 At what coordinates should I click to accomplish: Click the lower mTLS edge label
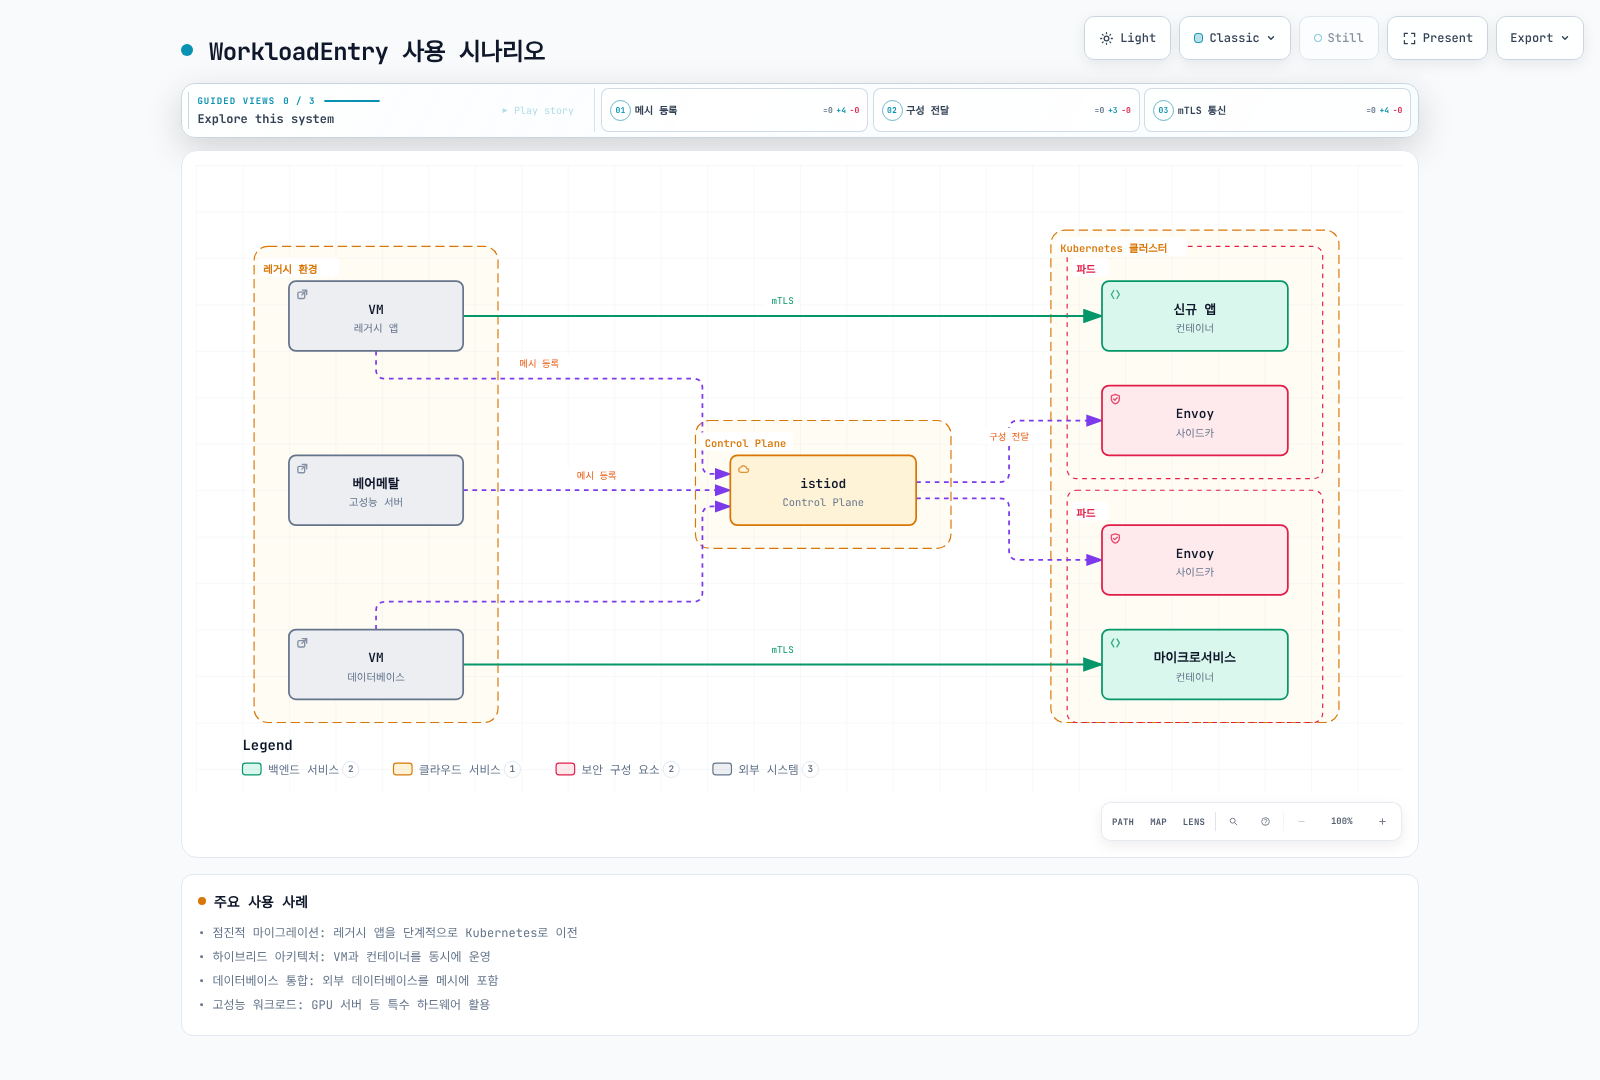(x=782, y=650)
